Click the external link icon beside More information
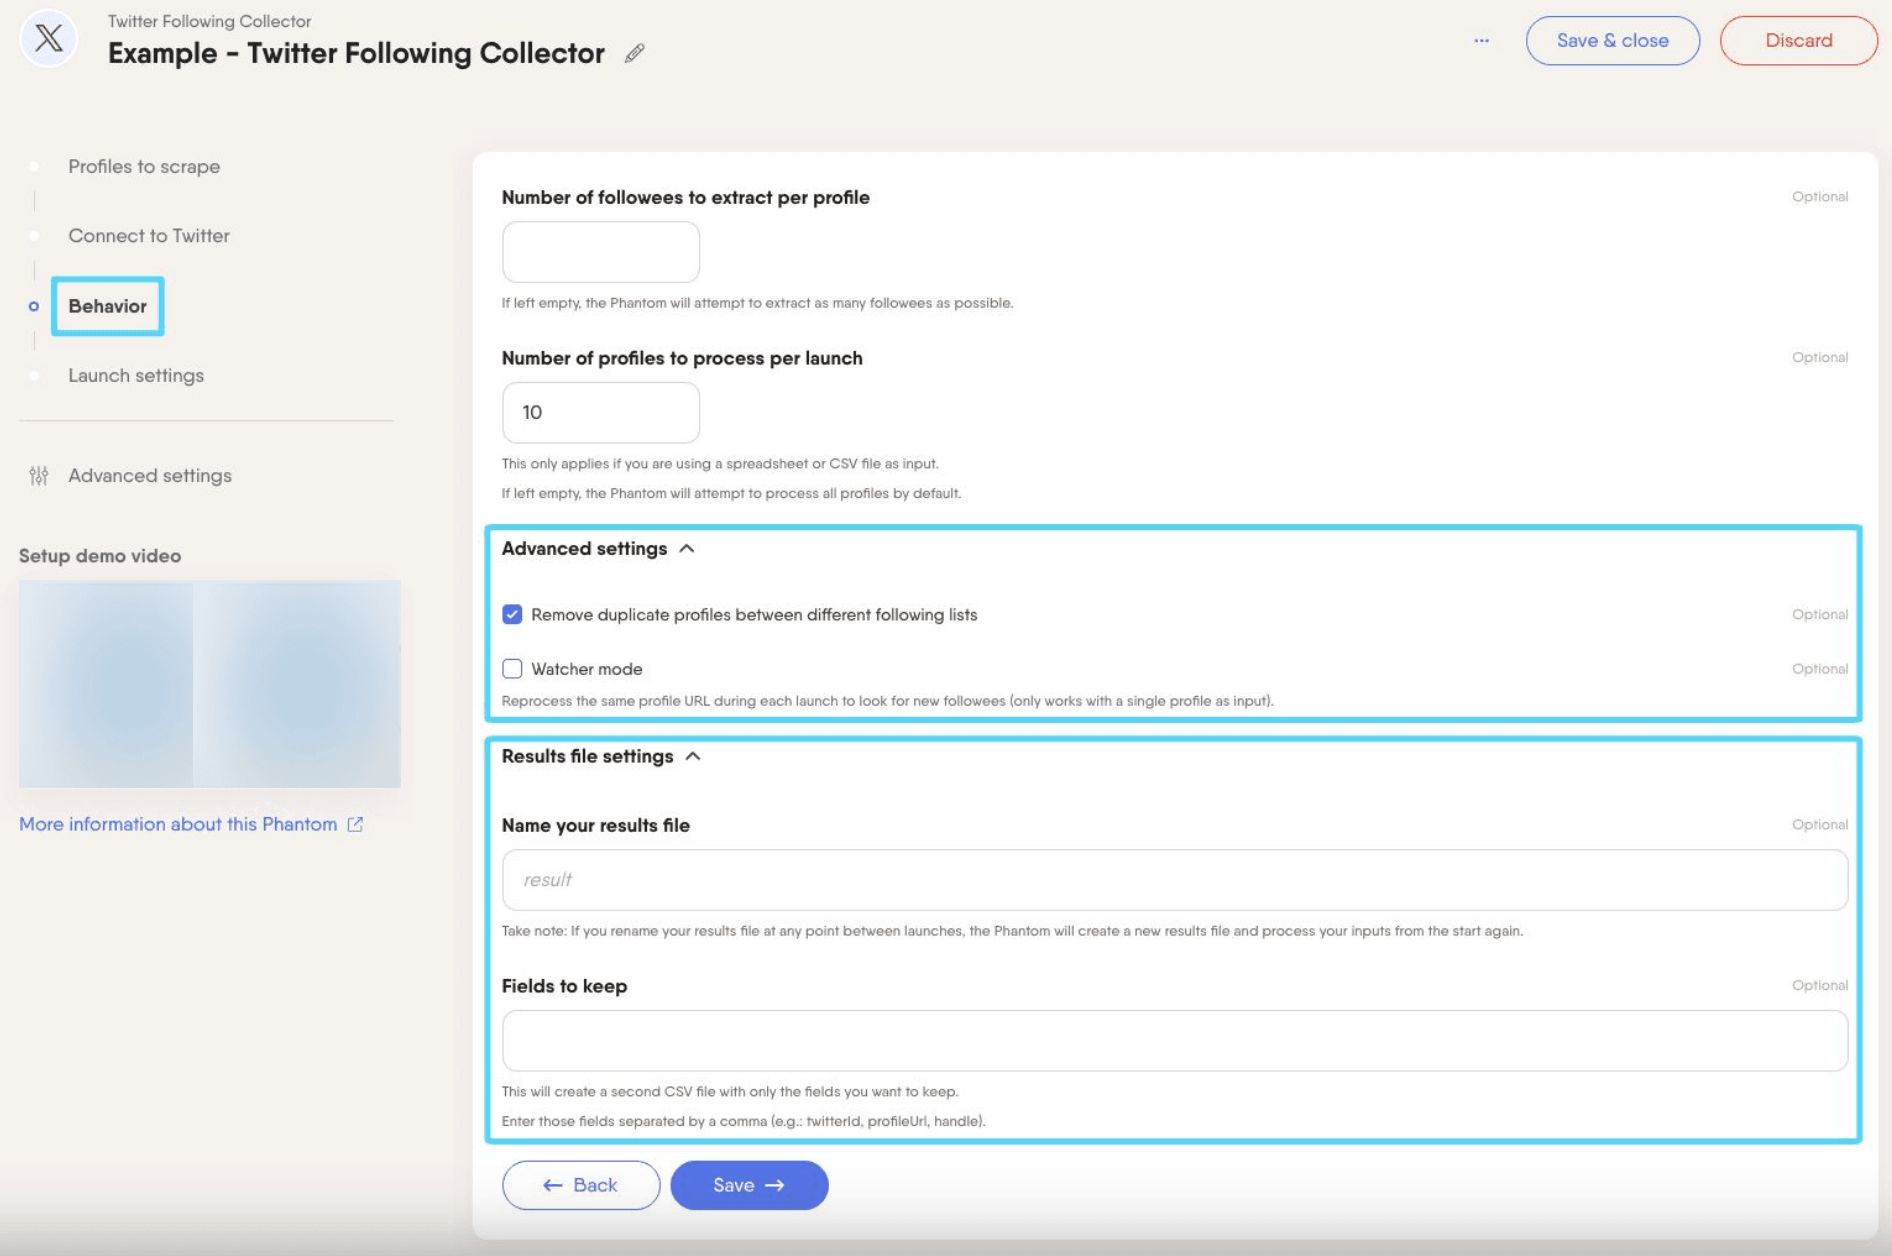The width and height of the screenshot is (1892, 1256). (x=355, y=824)
